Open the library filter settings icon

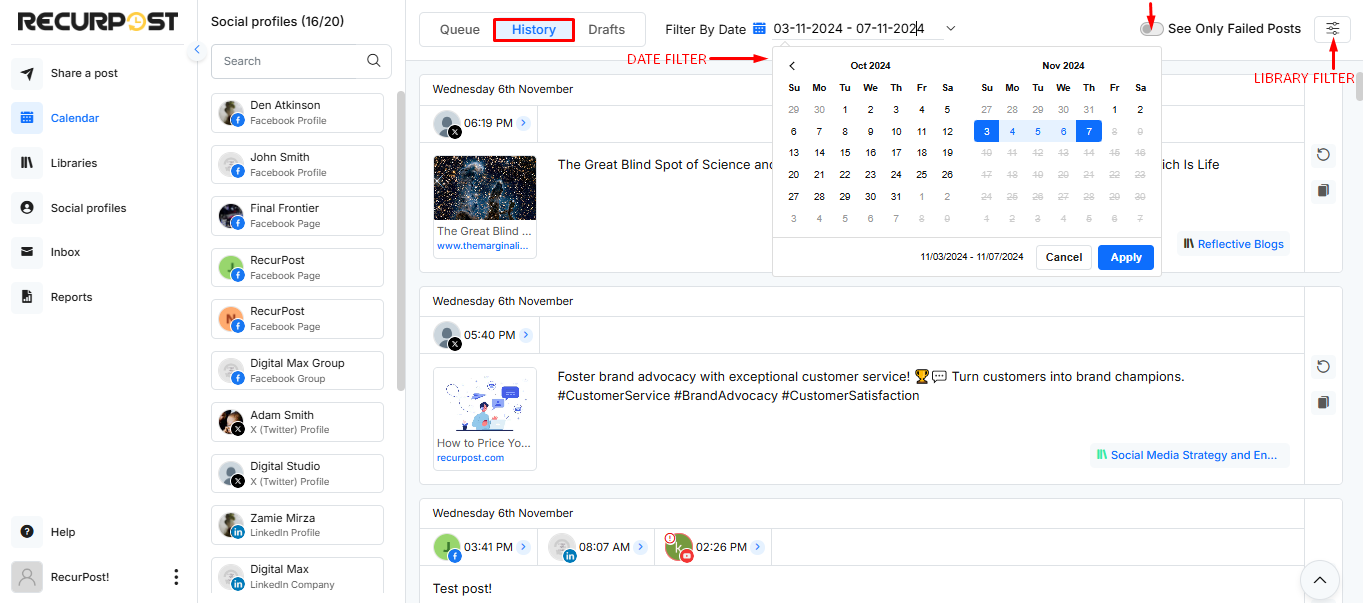coord(1332,29)
